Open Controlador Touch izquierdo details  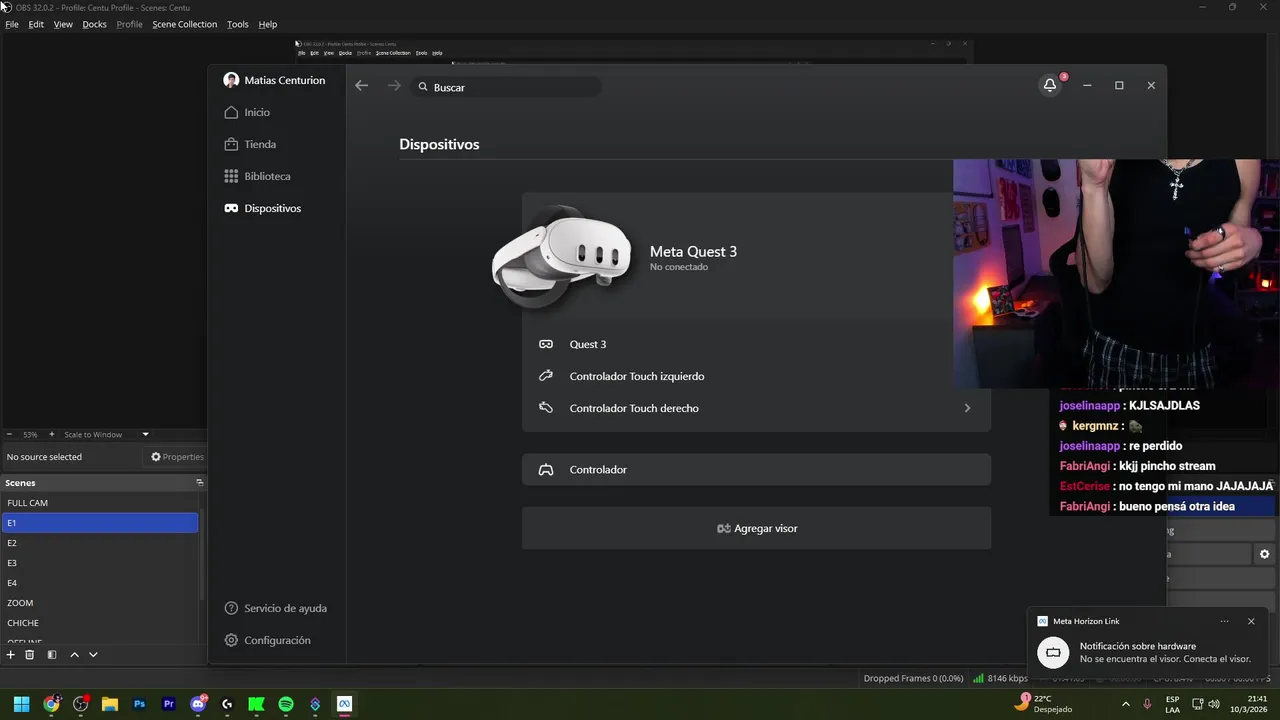click(x=756, y=376)
